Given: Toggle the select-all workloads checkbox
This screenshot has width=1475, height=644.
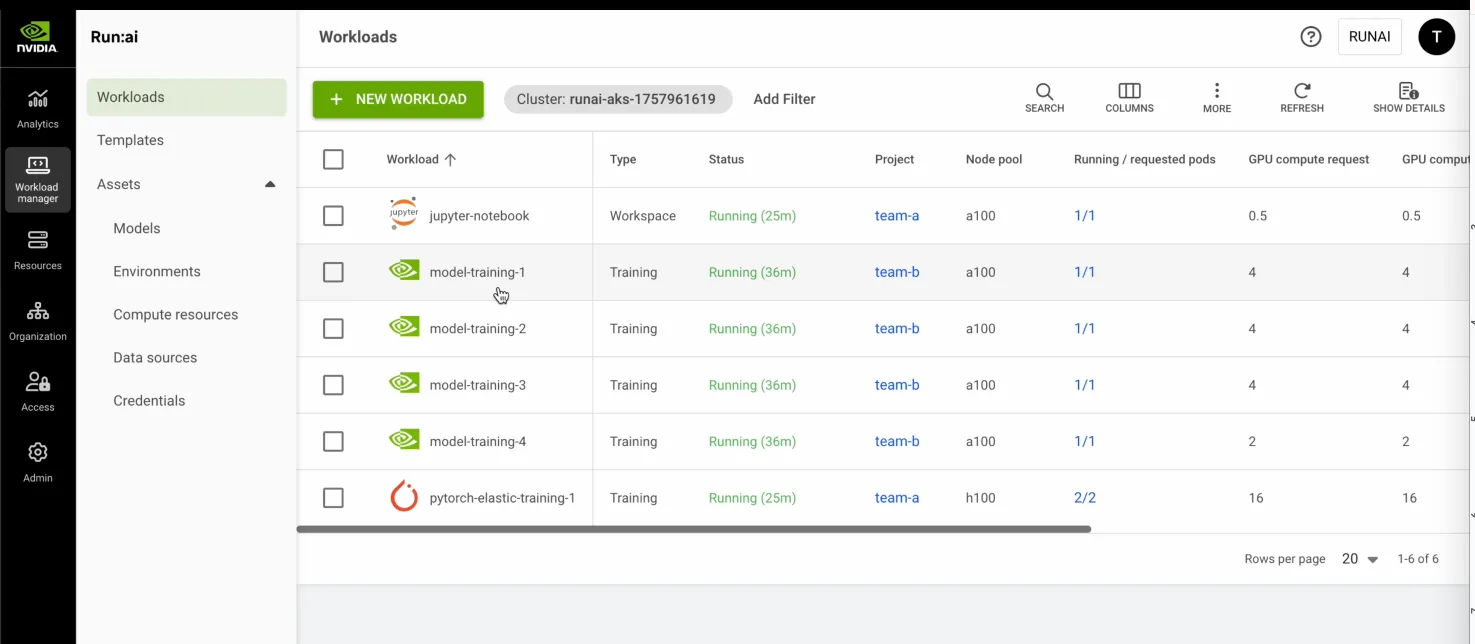Looking at the screenshot, I should pyautogui.click(x=333, y=158).
